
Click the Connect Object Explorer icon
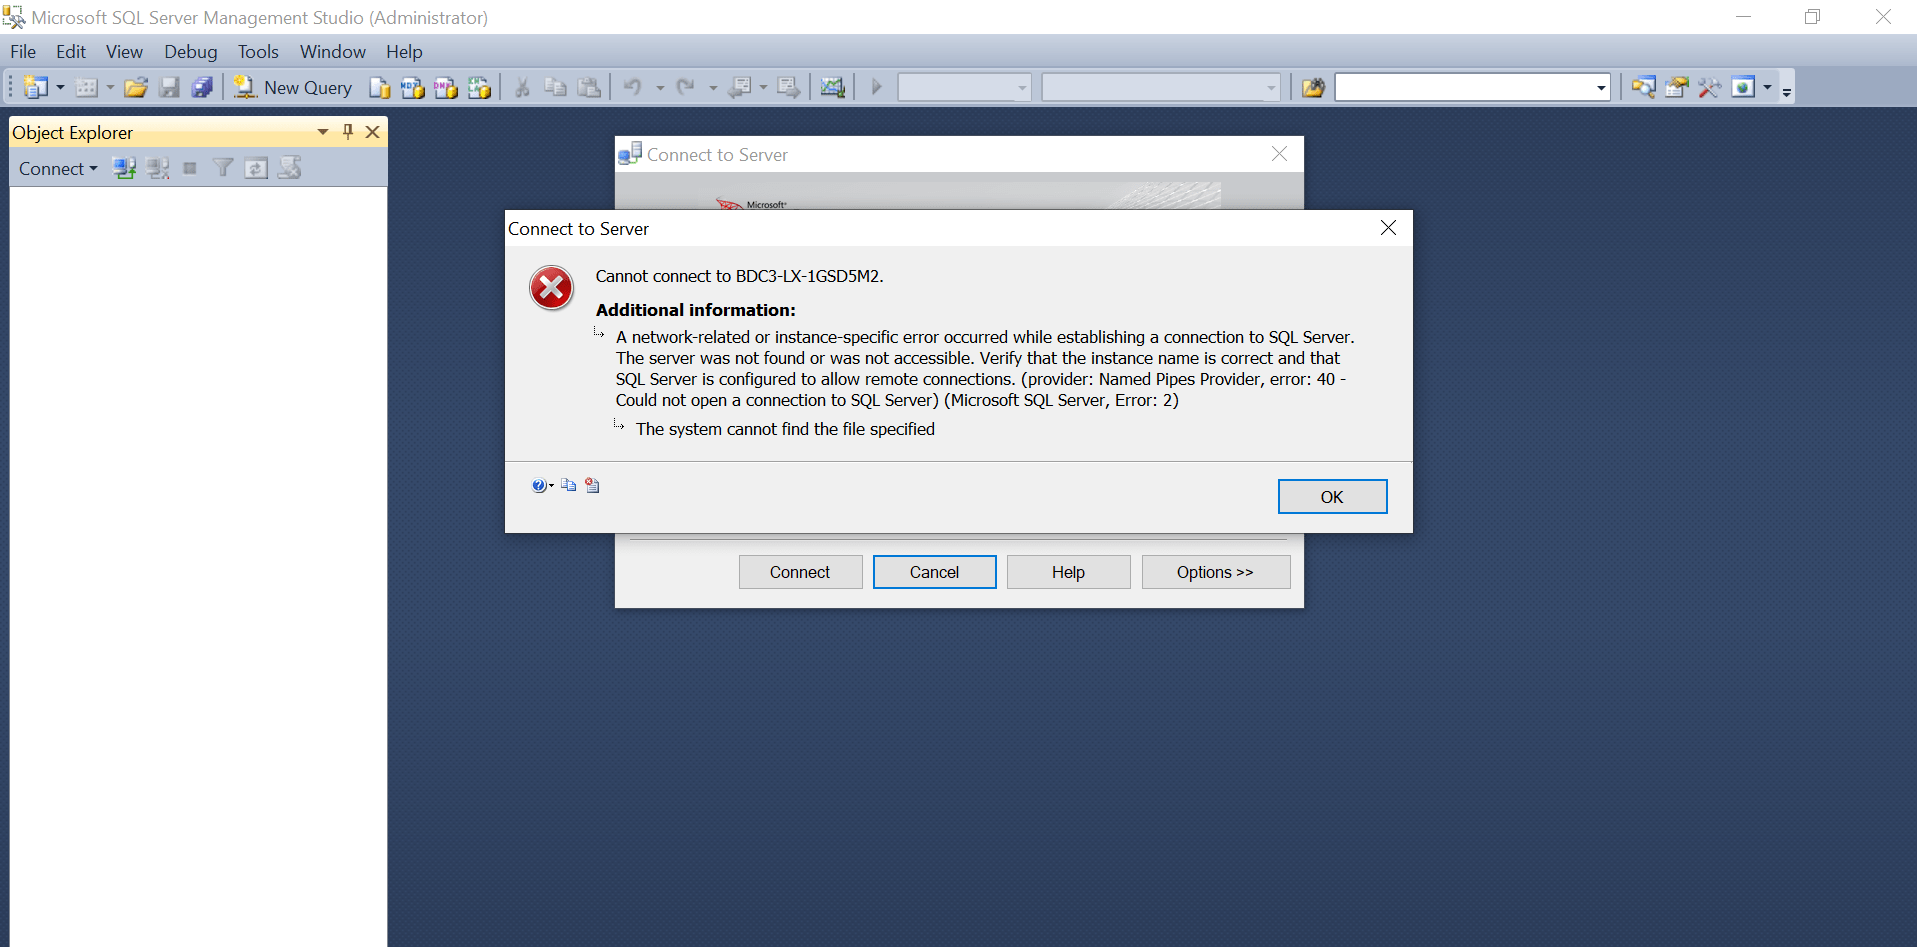[x=124, y=168]
